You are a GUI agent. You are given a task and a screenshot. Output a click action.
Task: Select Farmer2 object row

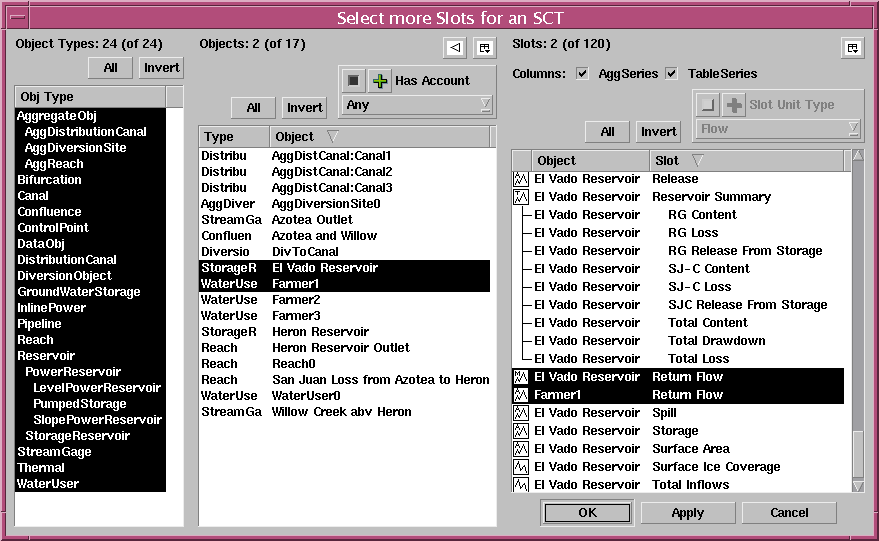click(x=345, y=300)
